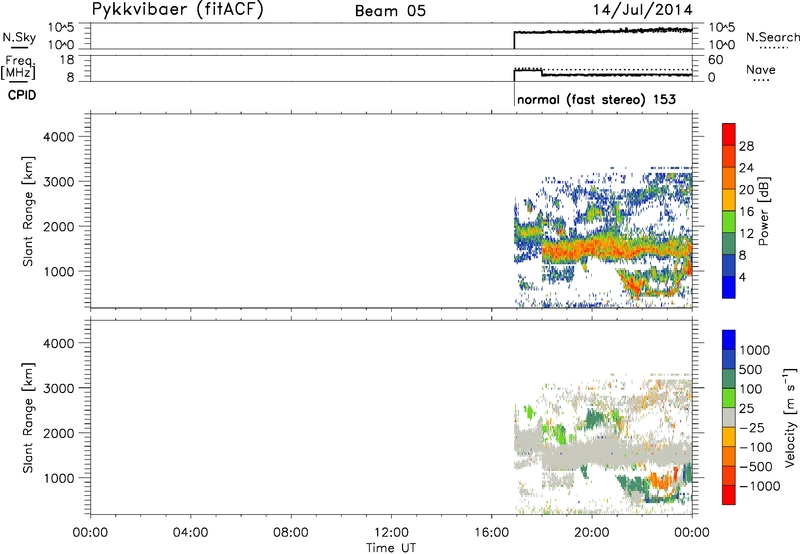
Task: Click the '20:00' time axis tick label
Action: [592, 533]
